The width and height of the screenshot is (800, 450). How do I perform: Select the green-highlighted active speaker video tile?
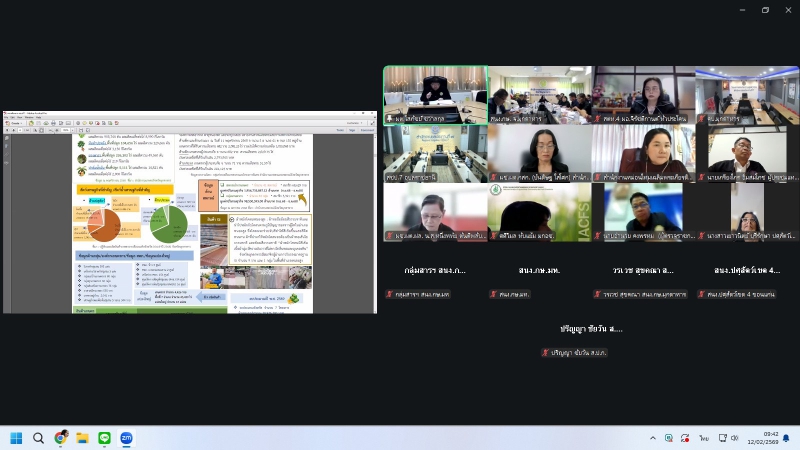(x=435, y=95)
